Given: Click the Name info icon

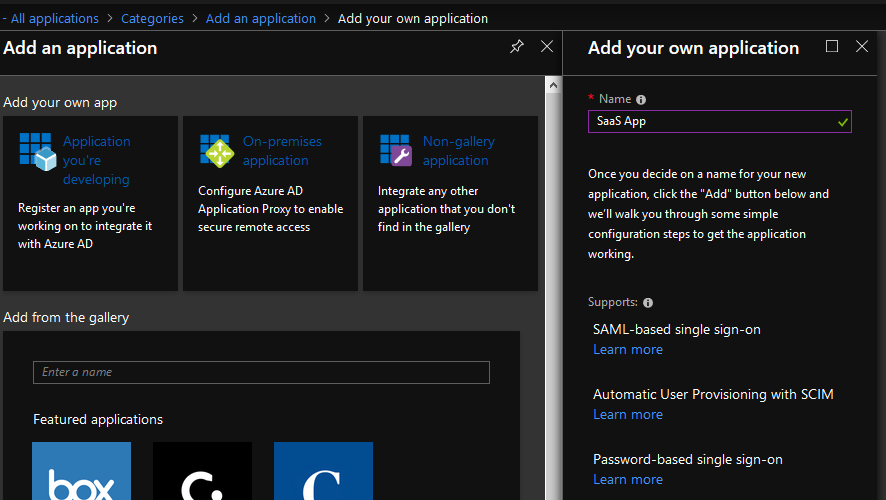Looking at the screenshot, I should pyautogui.click(x=641, y=99).
